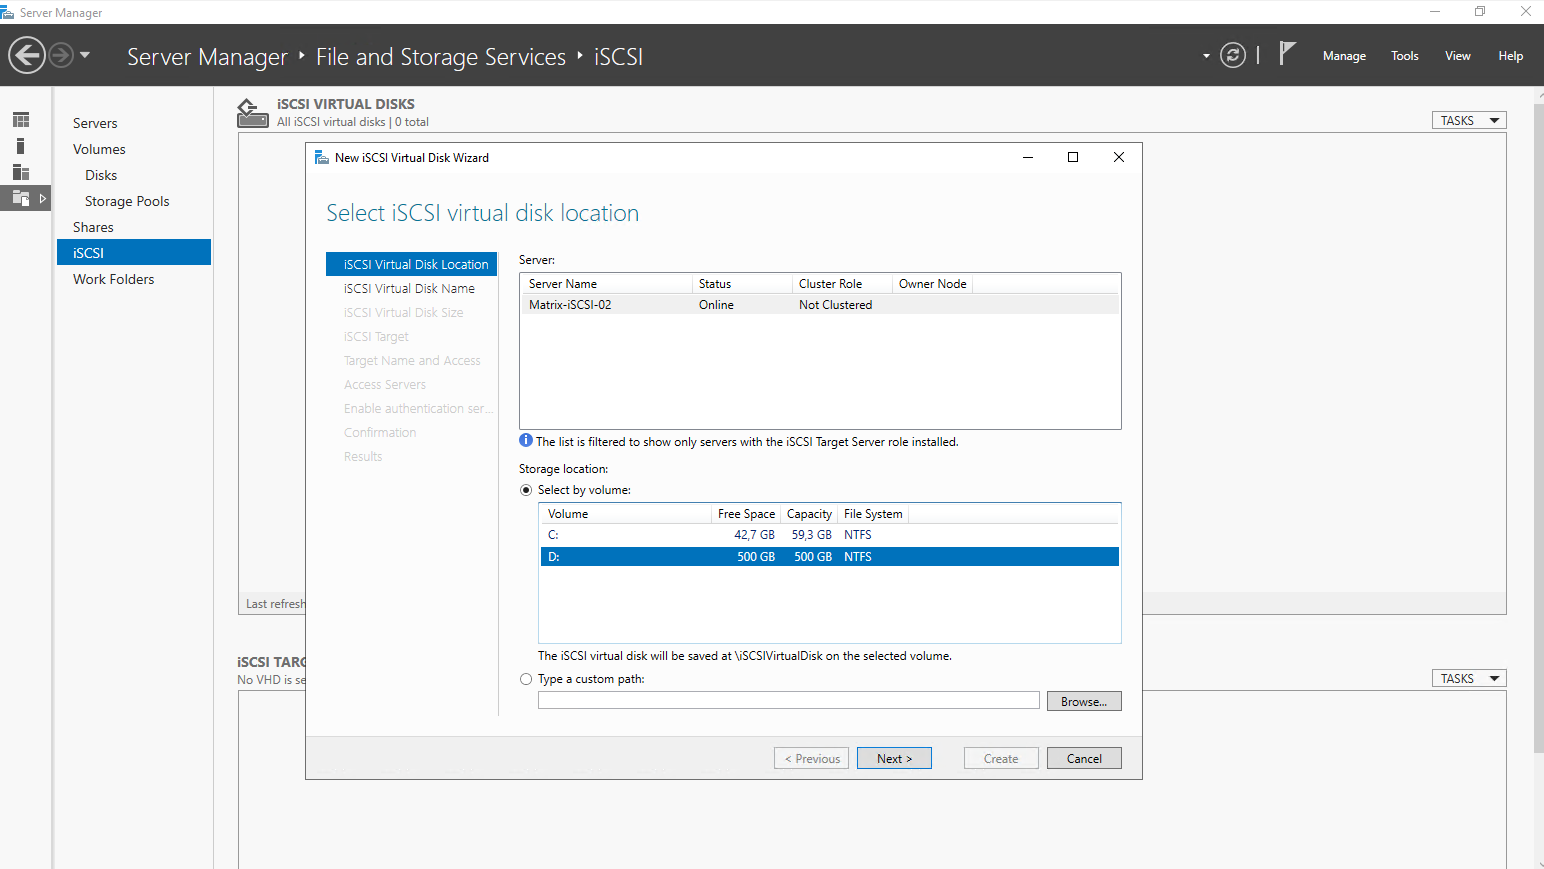
Task: Open the lower TASKS dropdown for iSCSI targets
Action: tap(1468, 678)
